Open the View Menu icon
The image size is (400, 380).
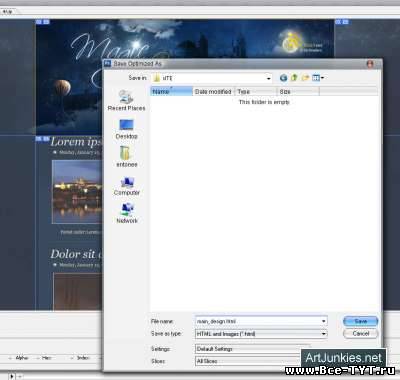(318, 78)
